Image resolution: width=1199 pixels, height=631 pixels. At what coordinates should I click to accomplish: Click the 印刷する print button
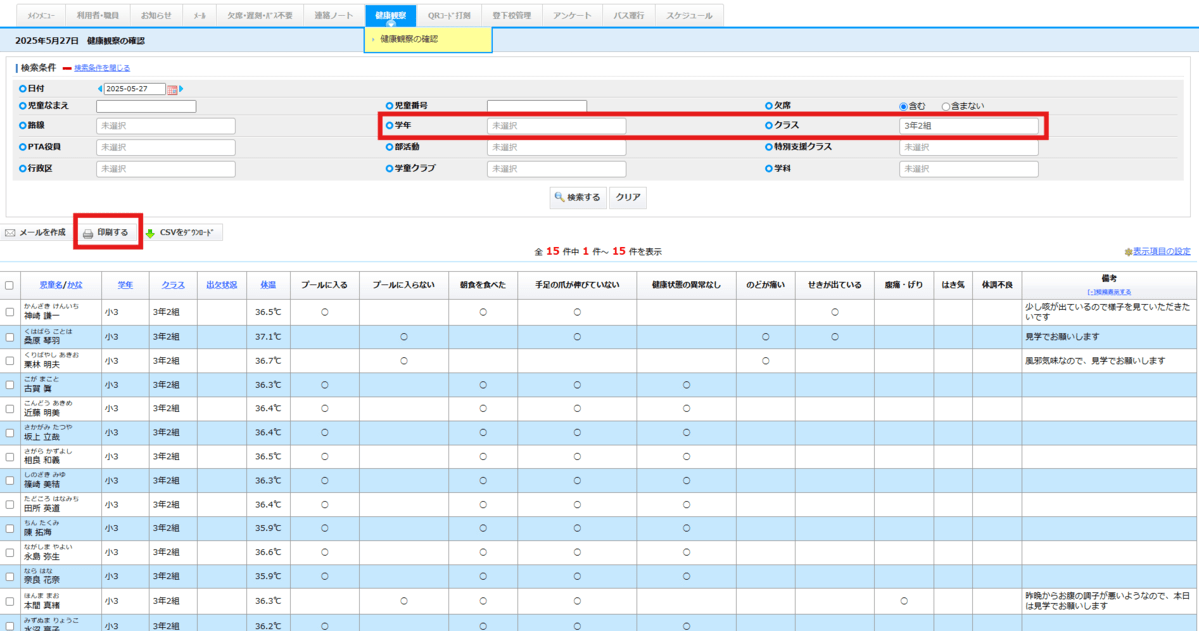click(x=105, y=233)
